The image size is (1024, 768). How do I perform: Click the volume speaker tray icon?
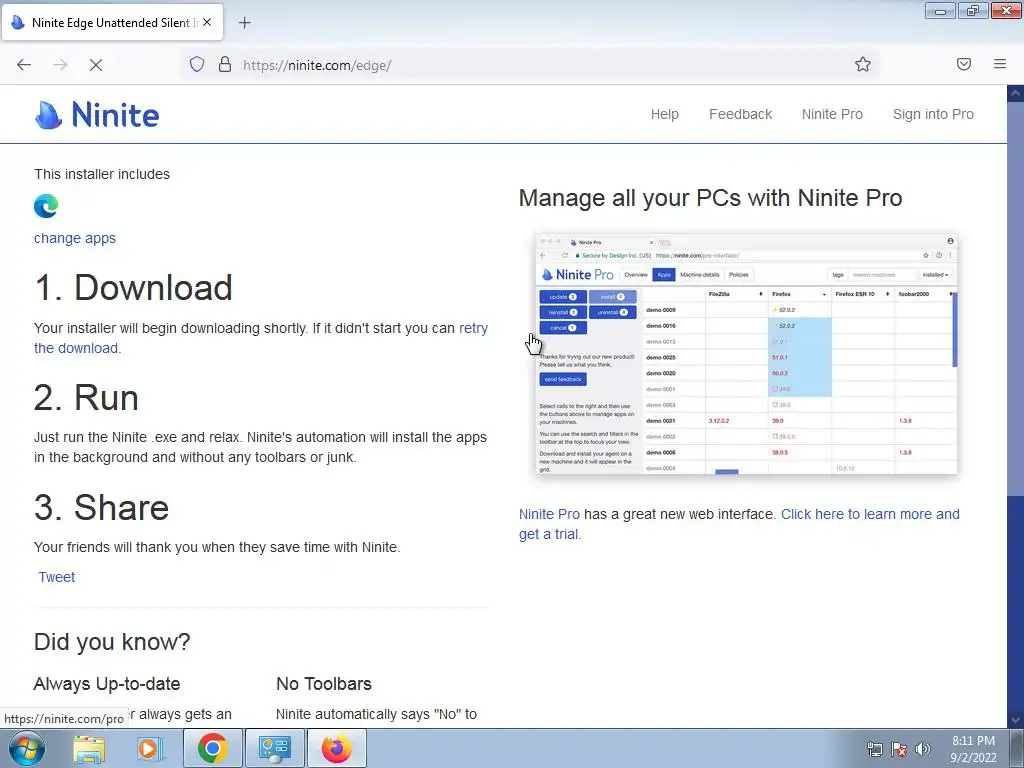point(923,749)
